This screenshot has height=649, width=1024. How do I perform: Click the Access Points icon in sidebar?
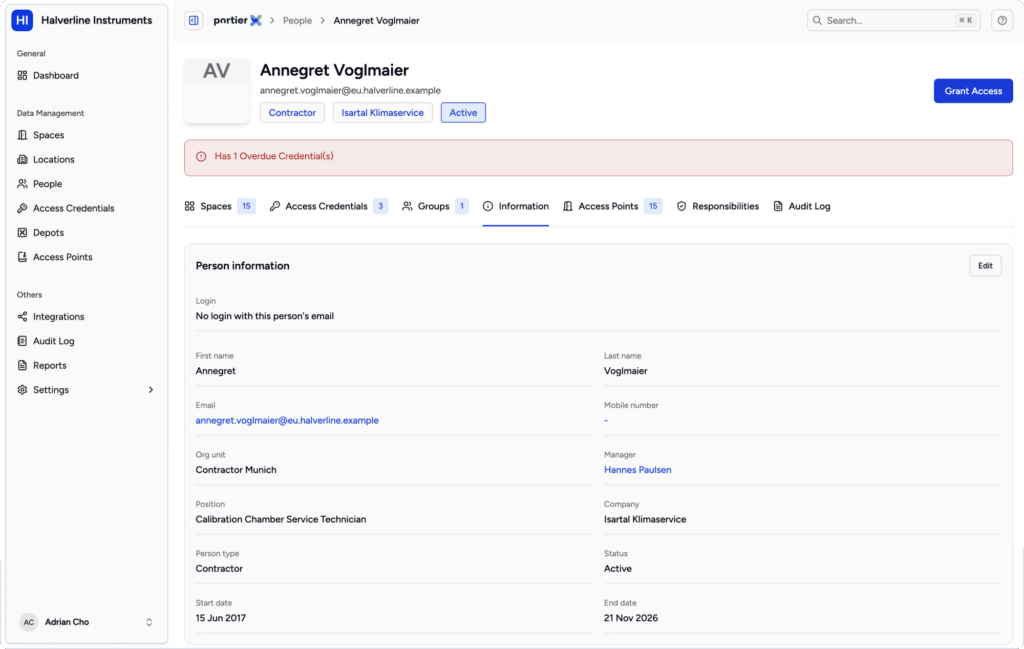22,257
